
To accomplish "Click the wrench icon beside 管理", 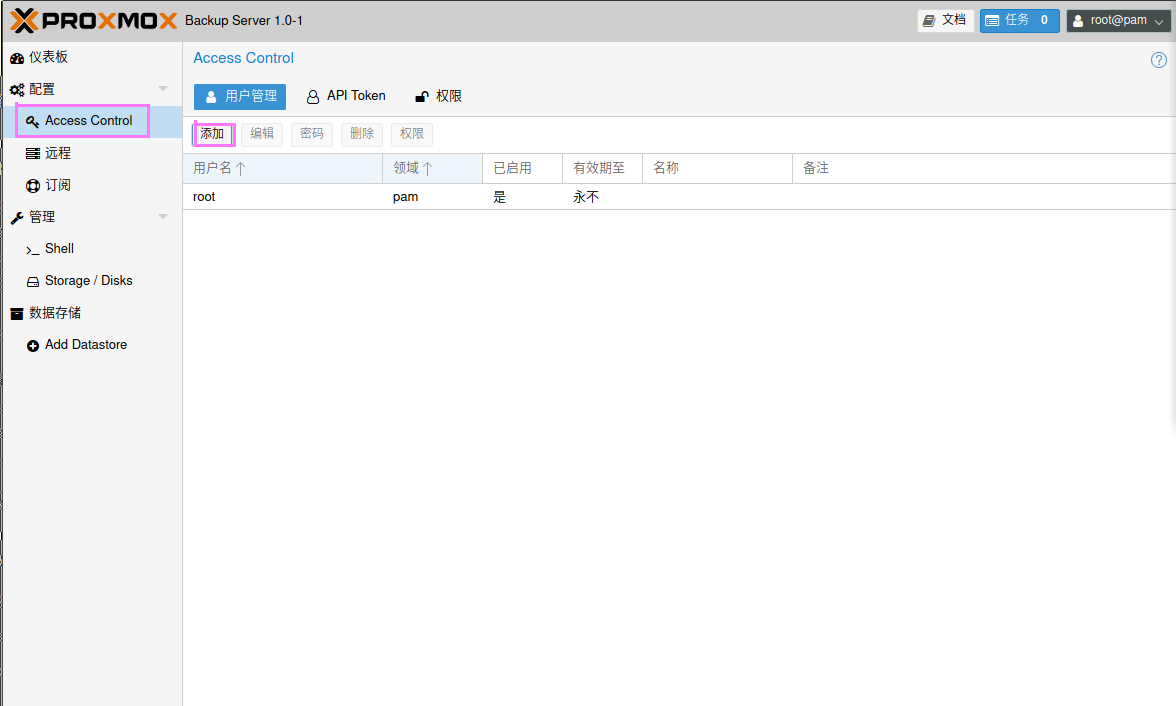I will 16,218.
